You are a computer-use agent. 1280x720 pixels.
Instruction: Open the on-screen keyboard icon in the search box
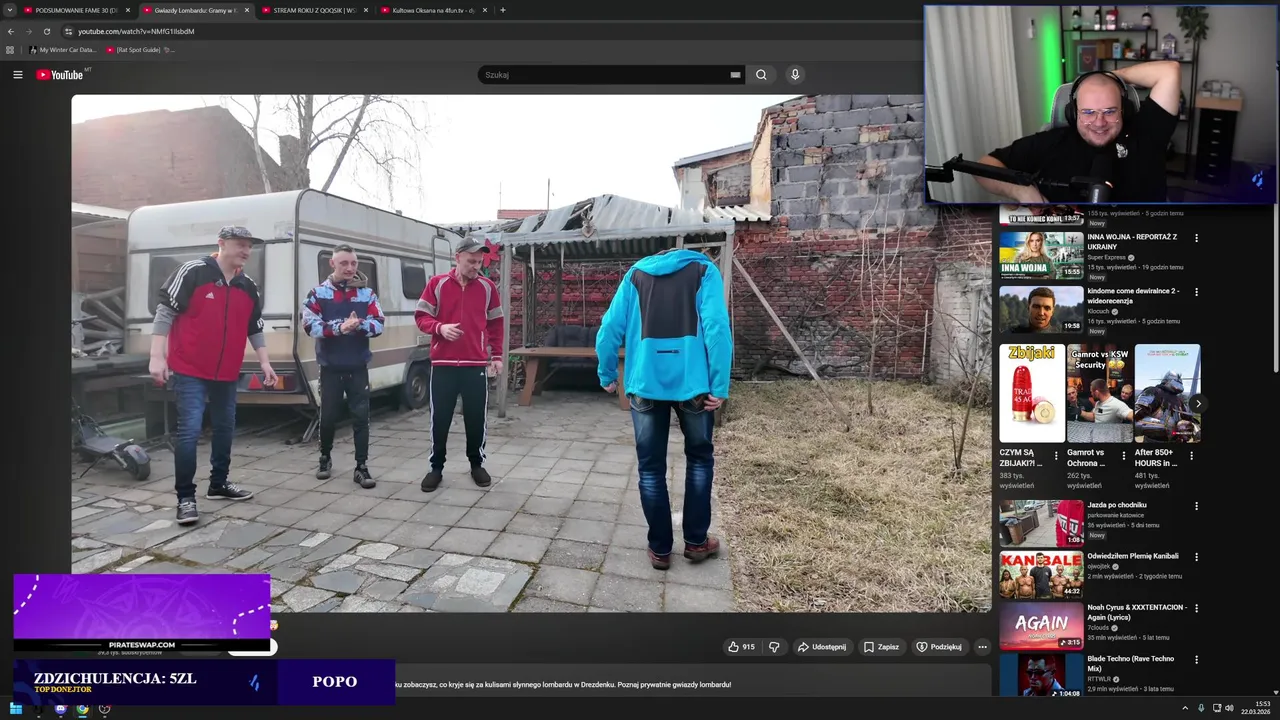click(x=735, y=75)
